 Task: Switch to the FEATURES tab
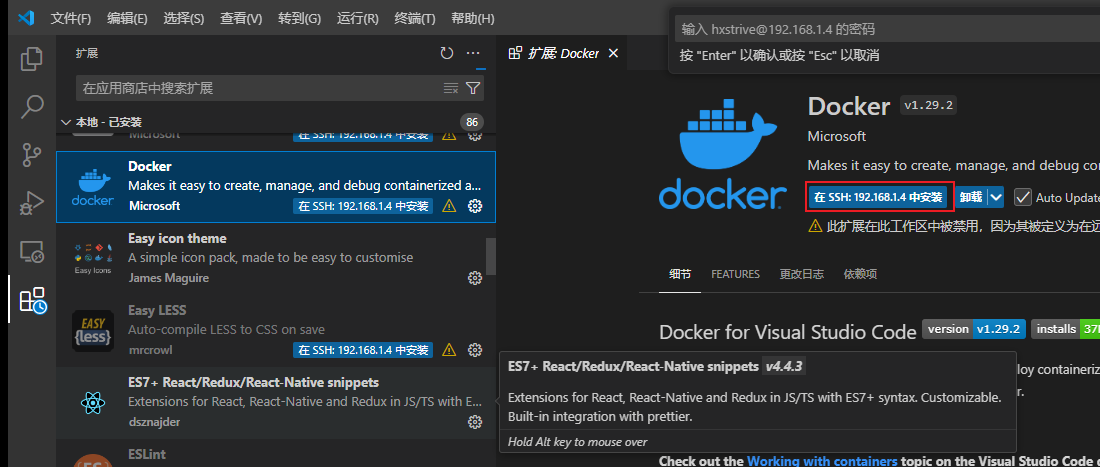[735, 274]
